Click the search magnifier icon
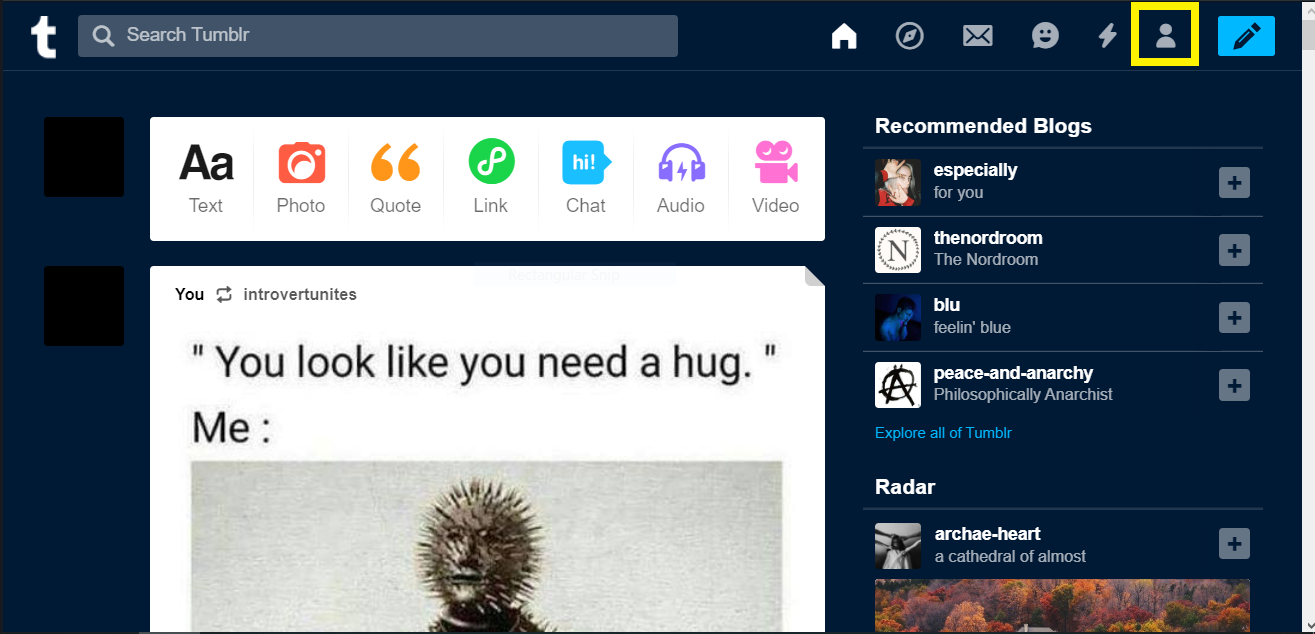The width and height of the screenshot is (1315, 634). point(103,36)
